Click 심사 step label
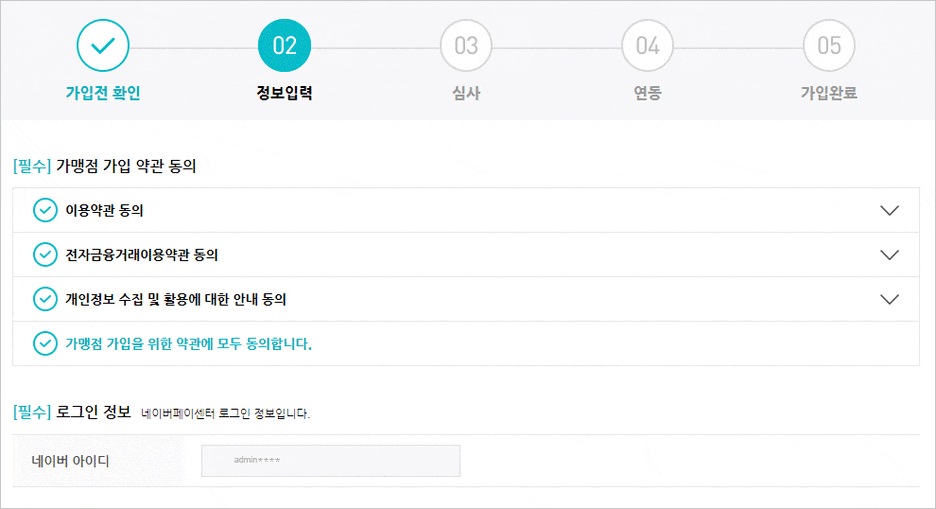 tap(466, 93)
